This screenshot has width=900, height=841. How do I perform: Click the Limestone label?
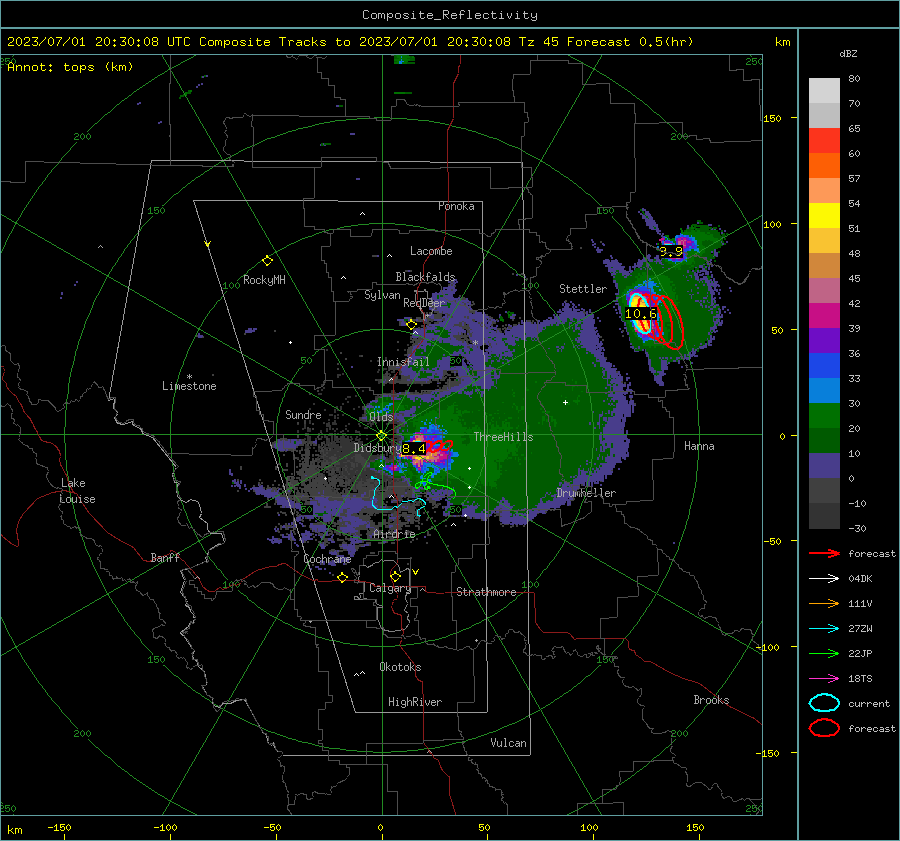coord(189,386)
